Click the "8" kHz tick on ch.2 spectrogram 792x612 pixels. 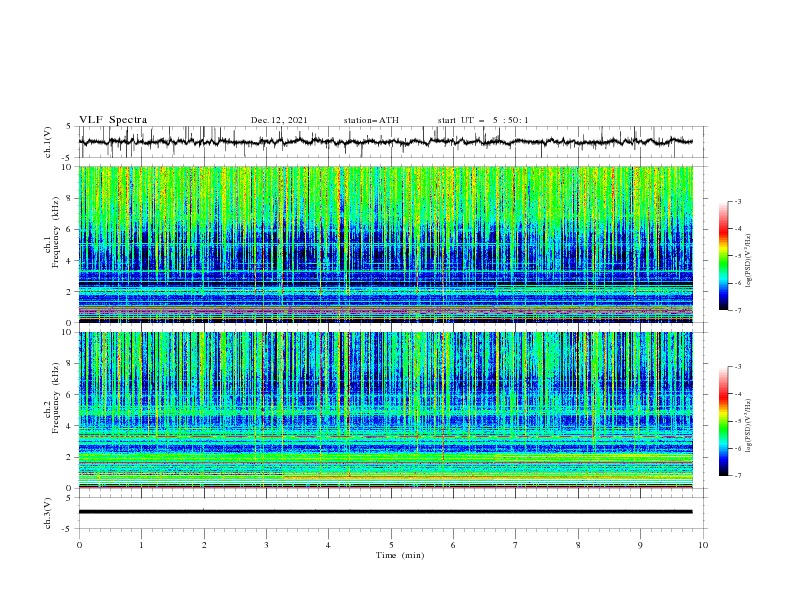pos(69,364)
